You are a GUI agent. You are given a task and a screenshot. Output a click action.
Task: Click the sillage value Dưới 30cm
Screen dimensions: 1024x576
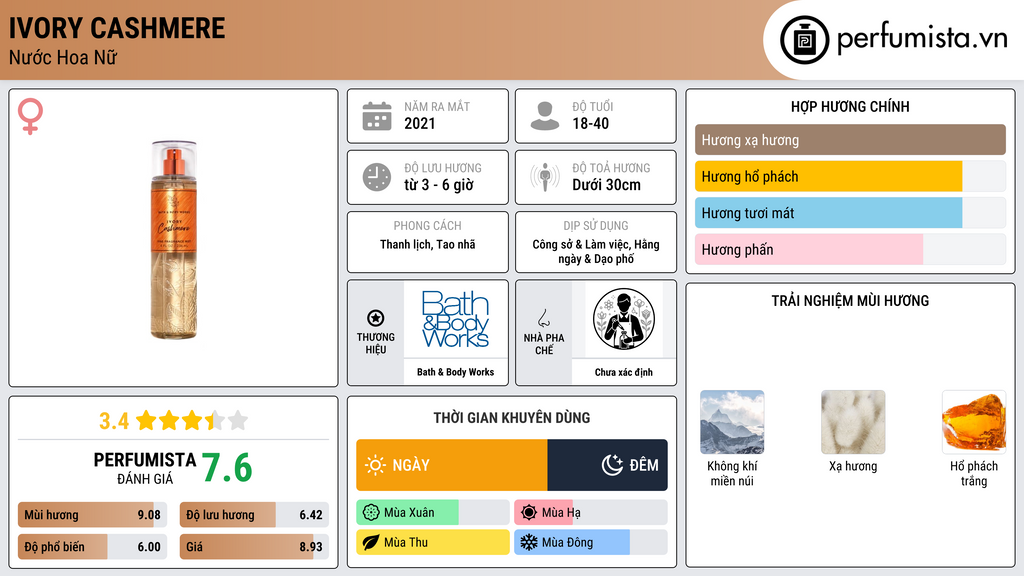606,185
